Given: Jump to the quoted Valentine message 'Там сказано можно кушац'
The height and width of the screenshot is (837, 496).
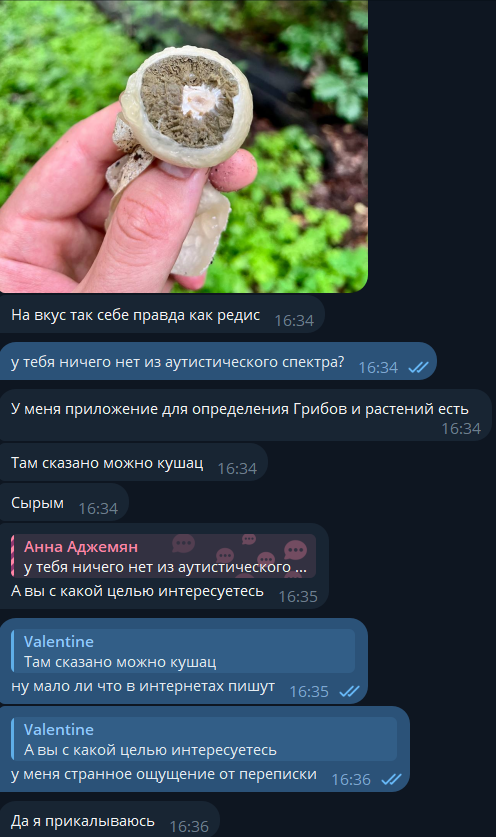Looking at the screenshot, I should tap(183, 651).
